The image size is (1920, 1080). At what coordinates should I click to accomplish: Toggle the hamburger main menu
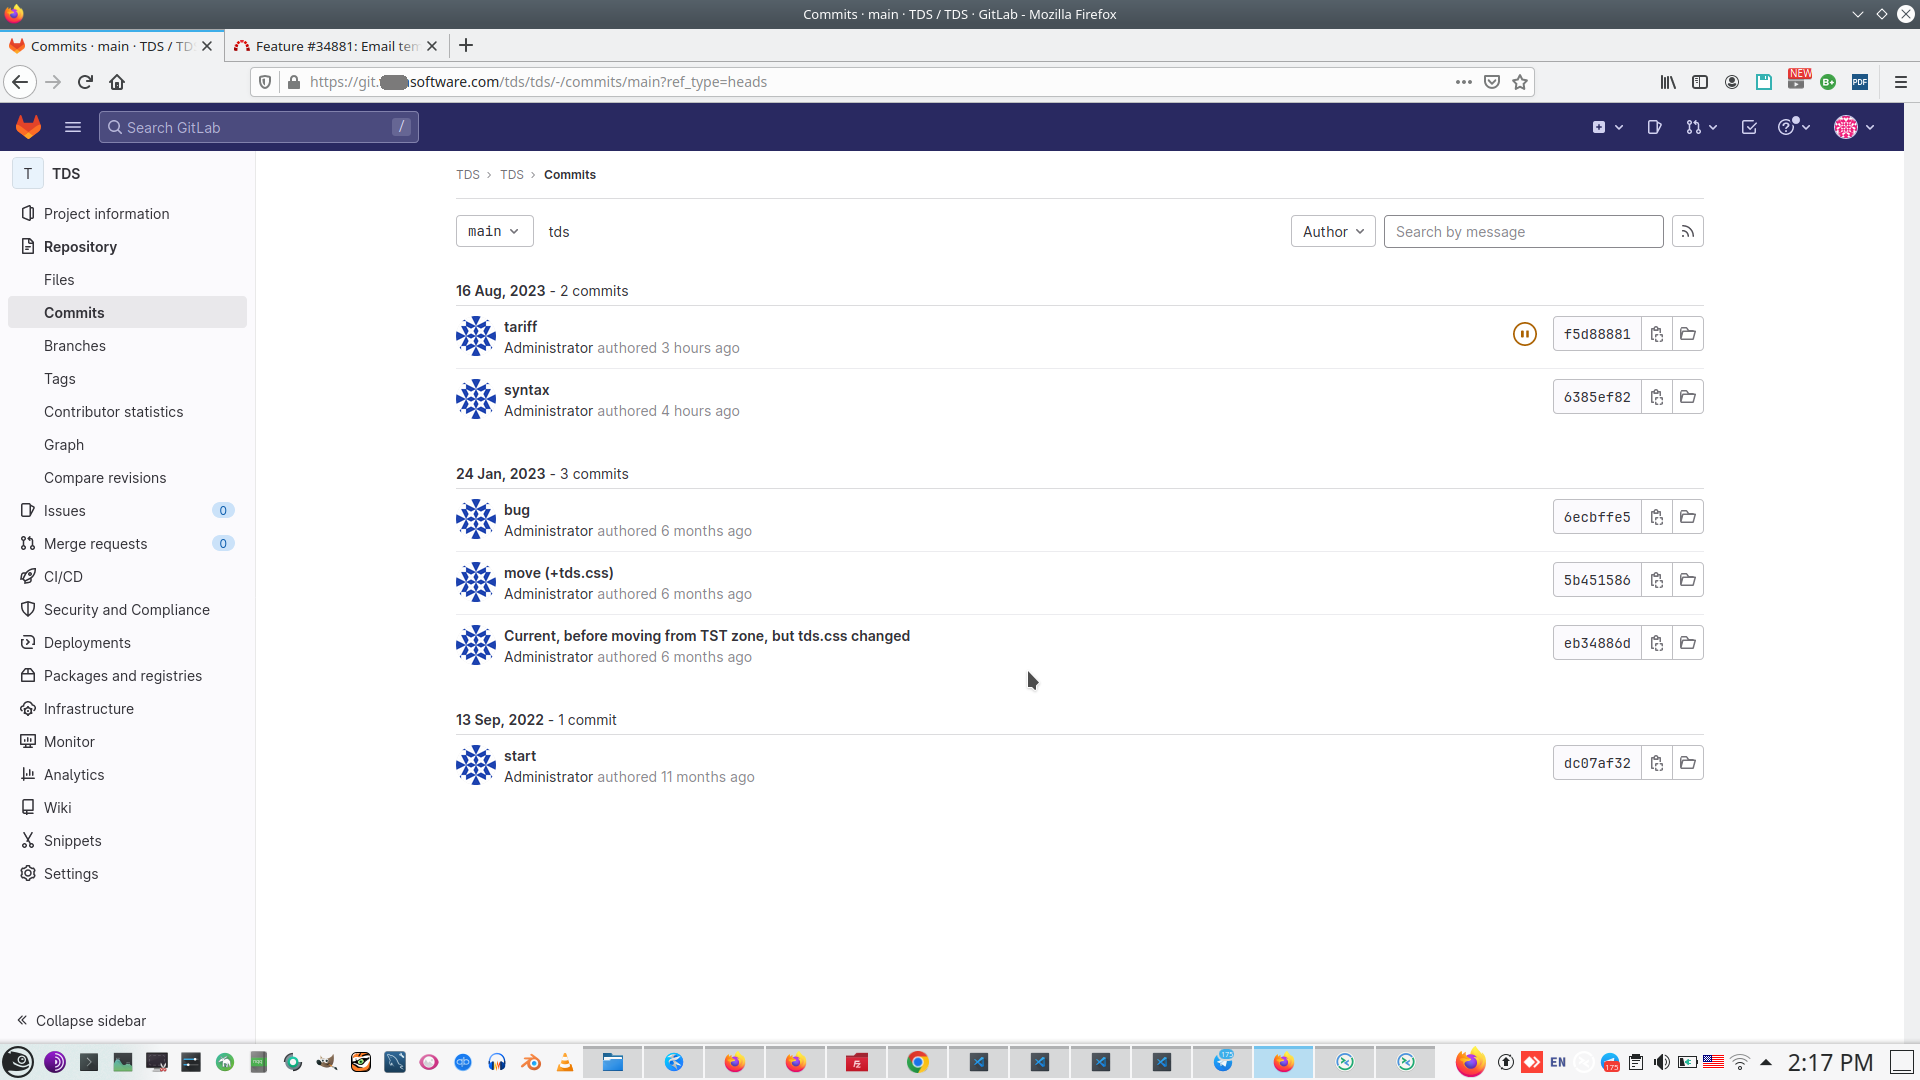point(72,127)
